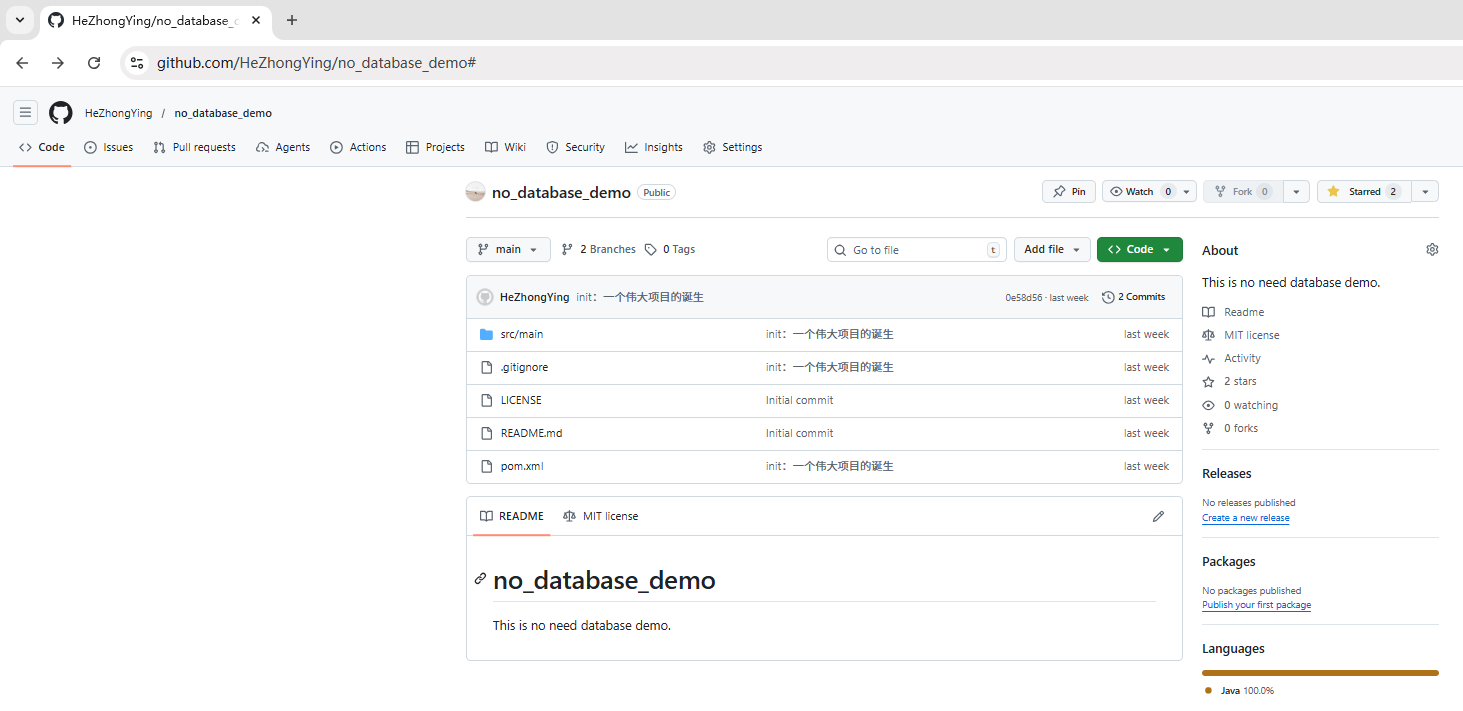The height and width of the screenshot is (711, 1463).
Task: Click the file icon of .gitignore
Action: tap(486, 367)
